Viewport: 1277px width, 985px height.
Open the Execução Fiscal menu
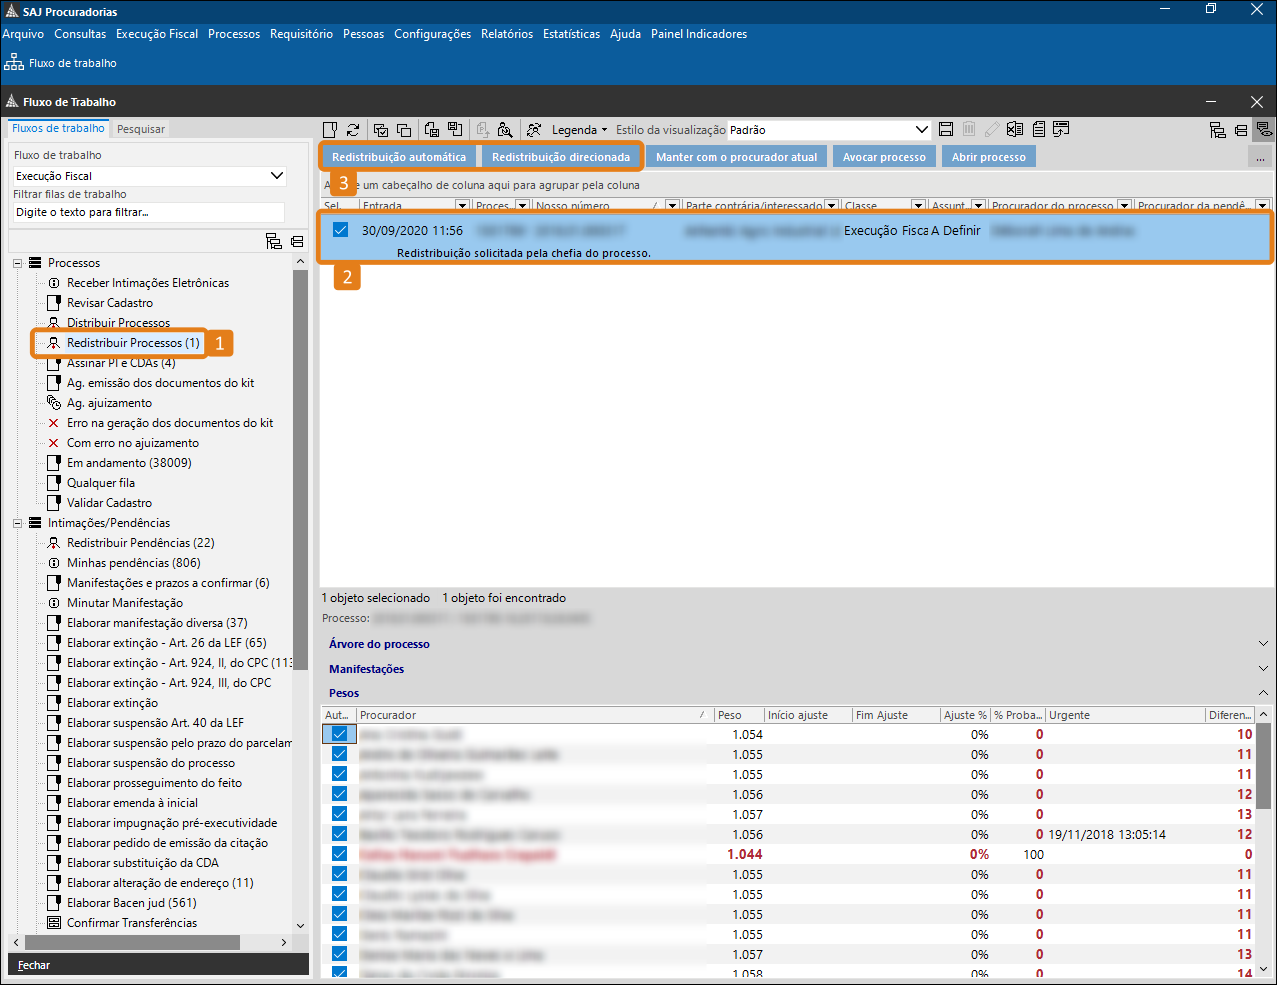[x=157, y=34]
